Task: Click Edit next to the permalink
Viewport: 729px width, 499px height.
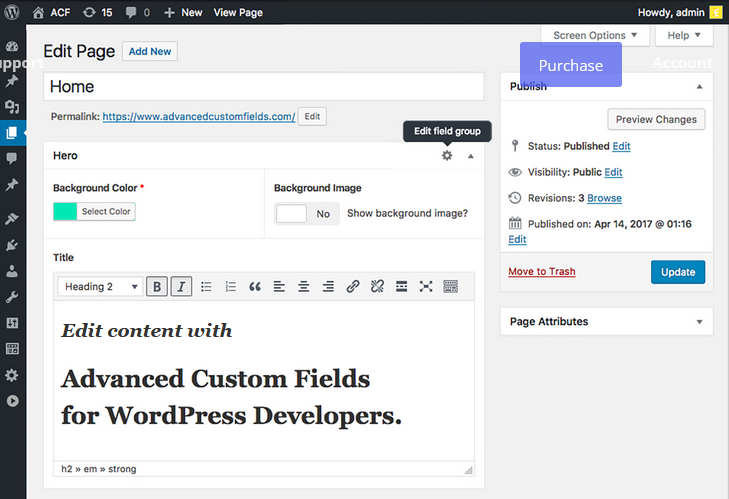Action: click(312, 116)
